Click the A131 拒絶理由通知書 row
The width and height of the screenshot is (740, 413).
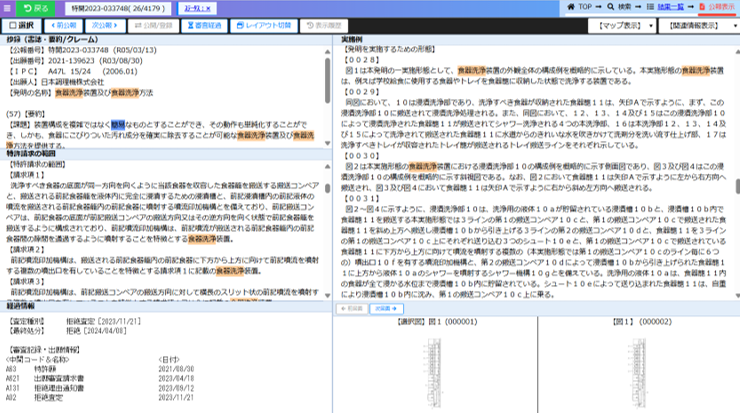(100, 388)
